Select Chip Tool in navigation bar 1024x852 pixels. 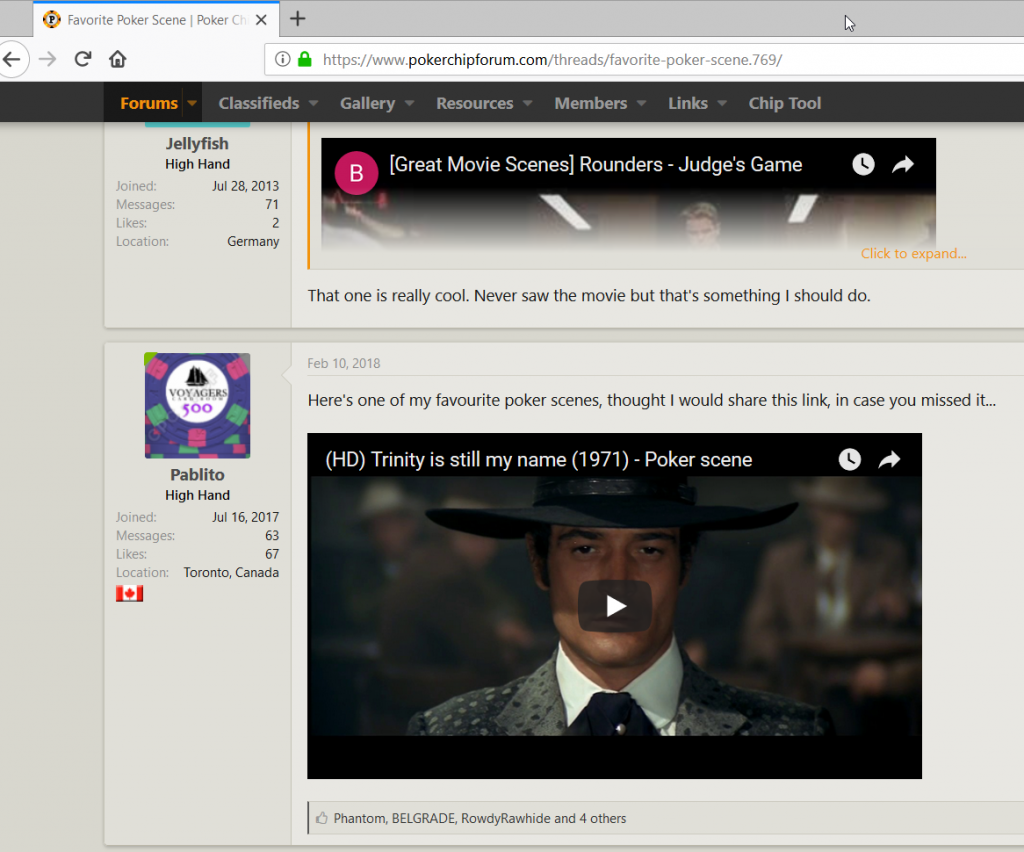pyautogui.click(x=784, y=103)
